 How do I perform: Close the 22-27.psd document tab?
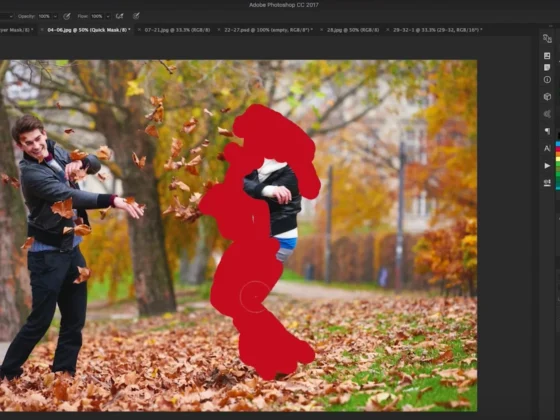[x=219, y=30]
